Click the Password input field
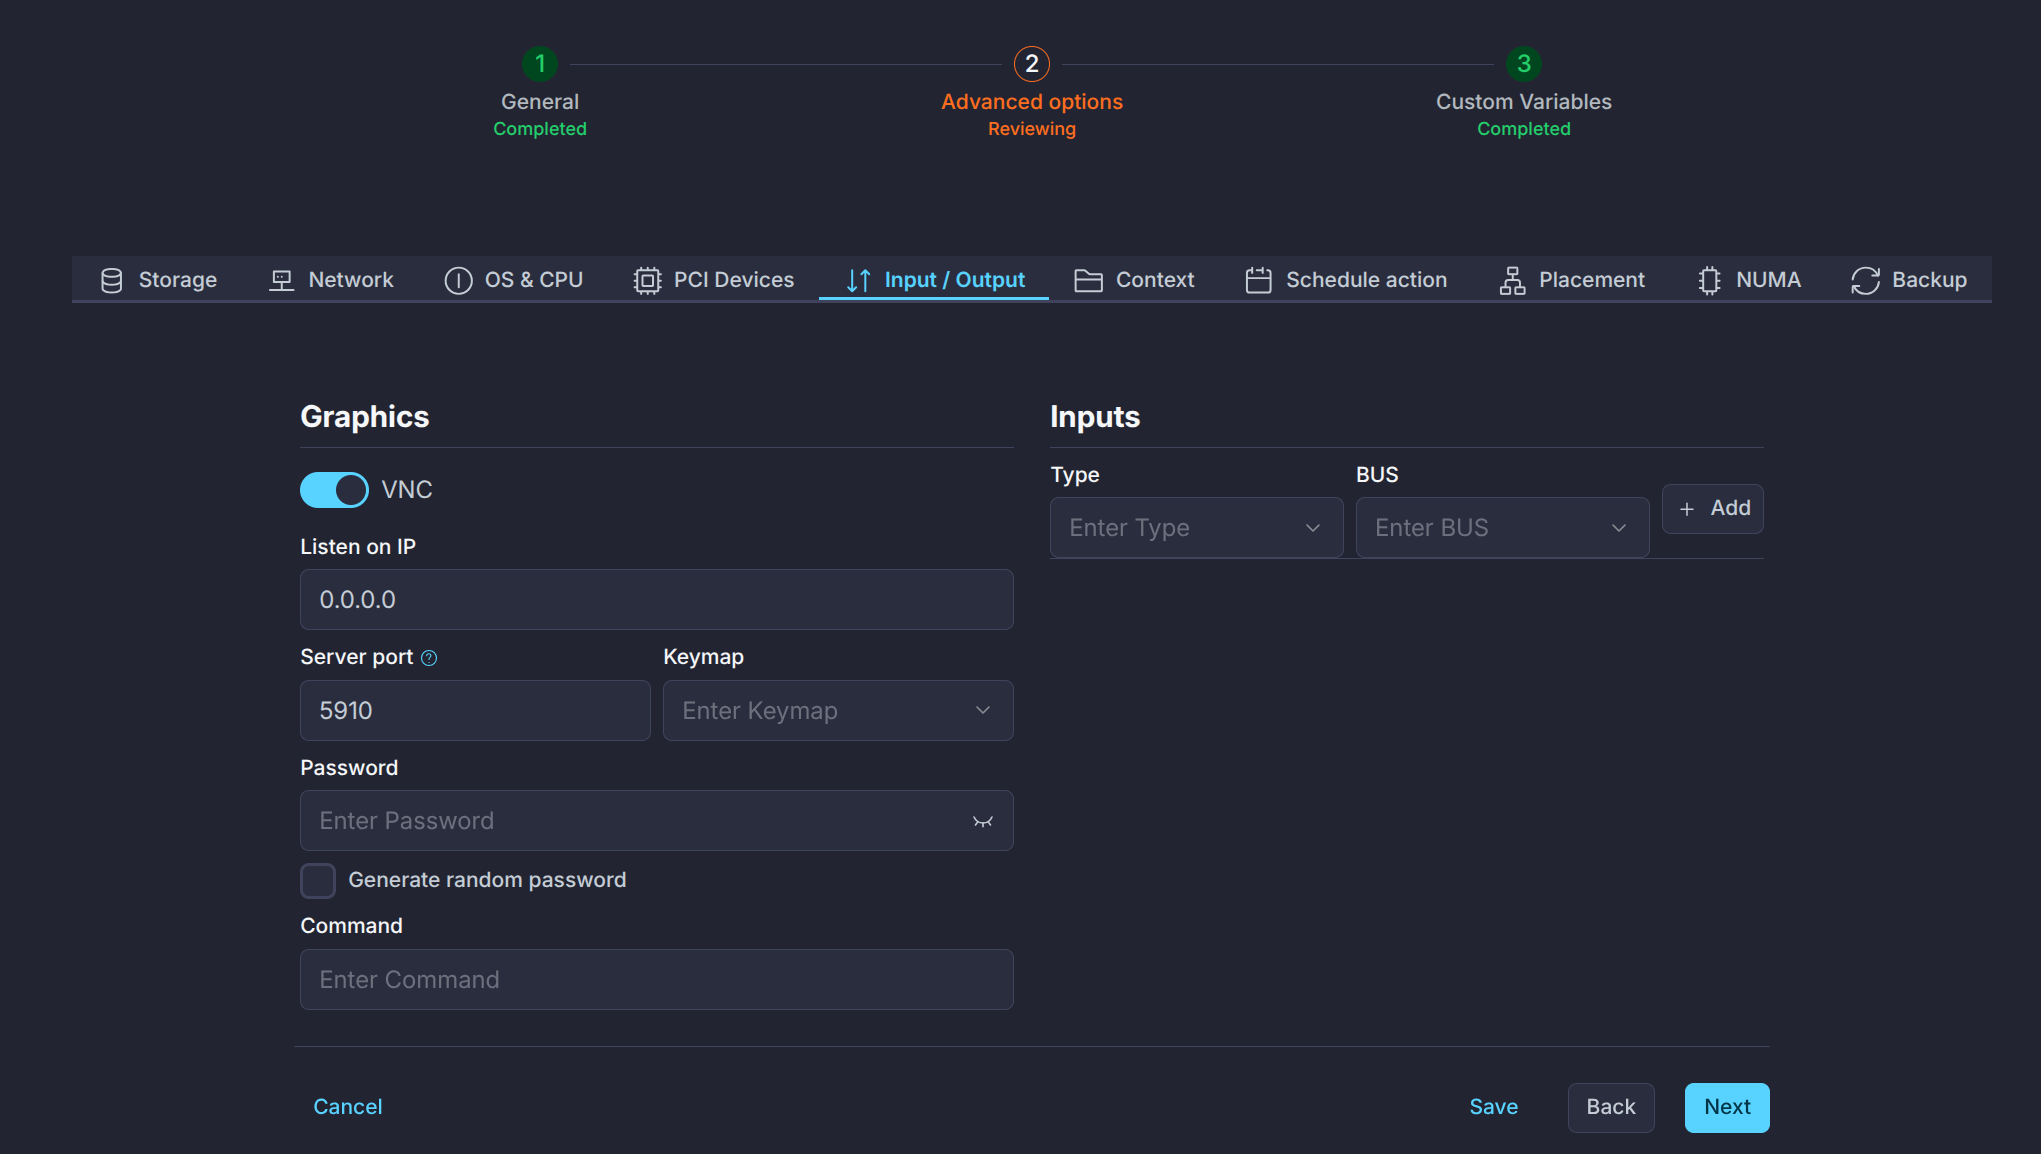 click(x=657, y=821)
